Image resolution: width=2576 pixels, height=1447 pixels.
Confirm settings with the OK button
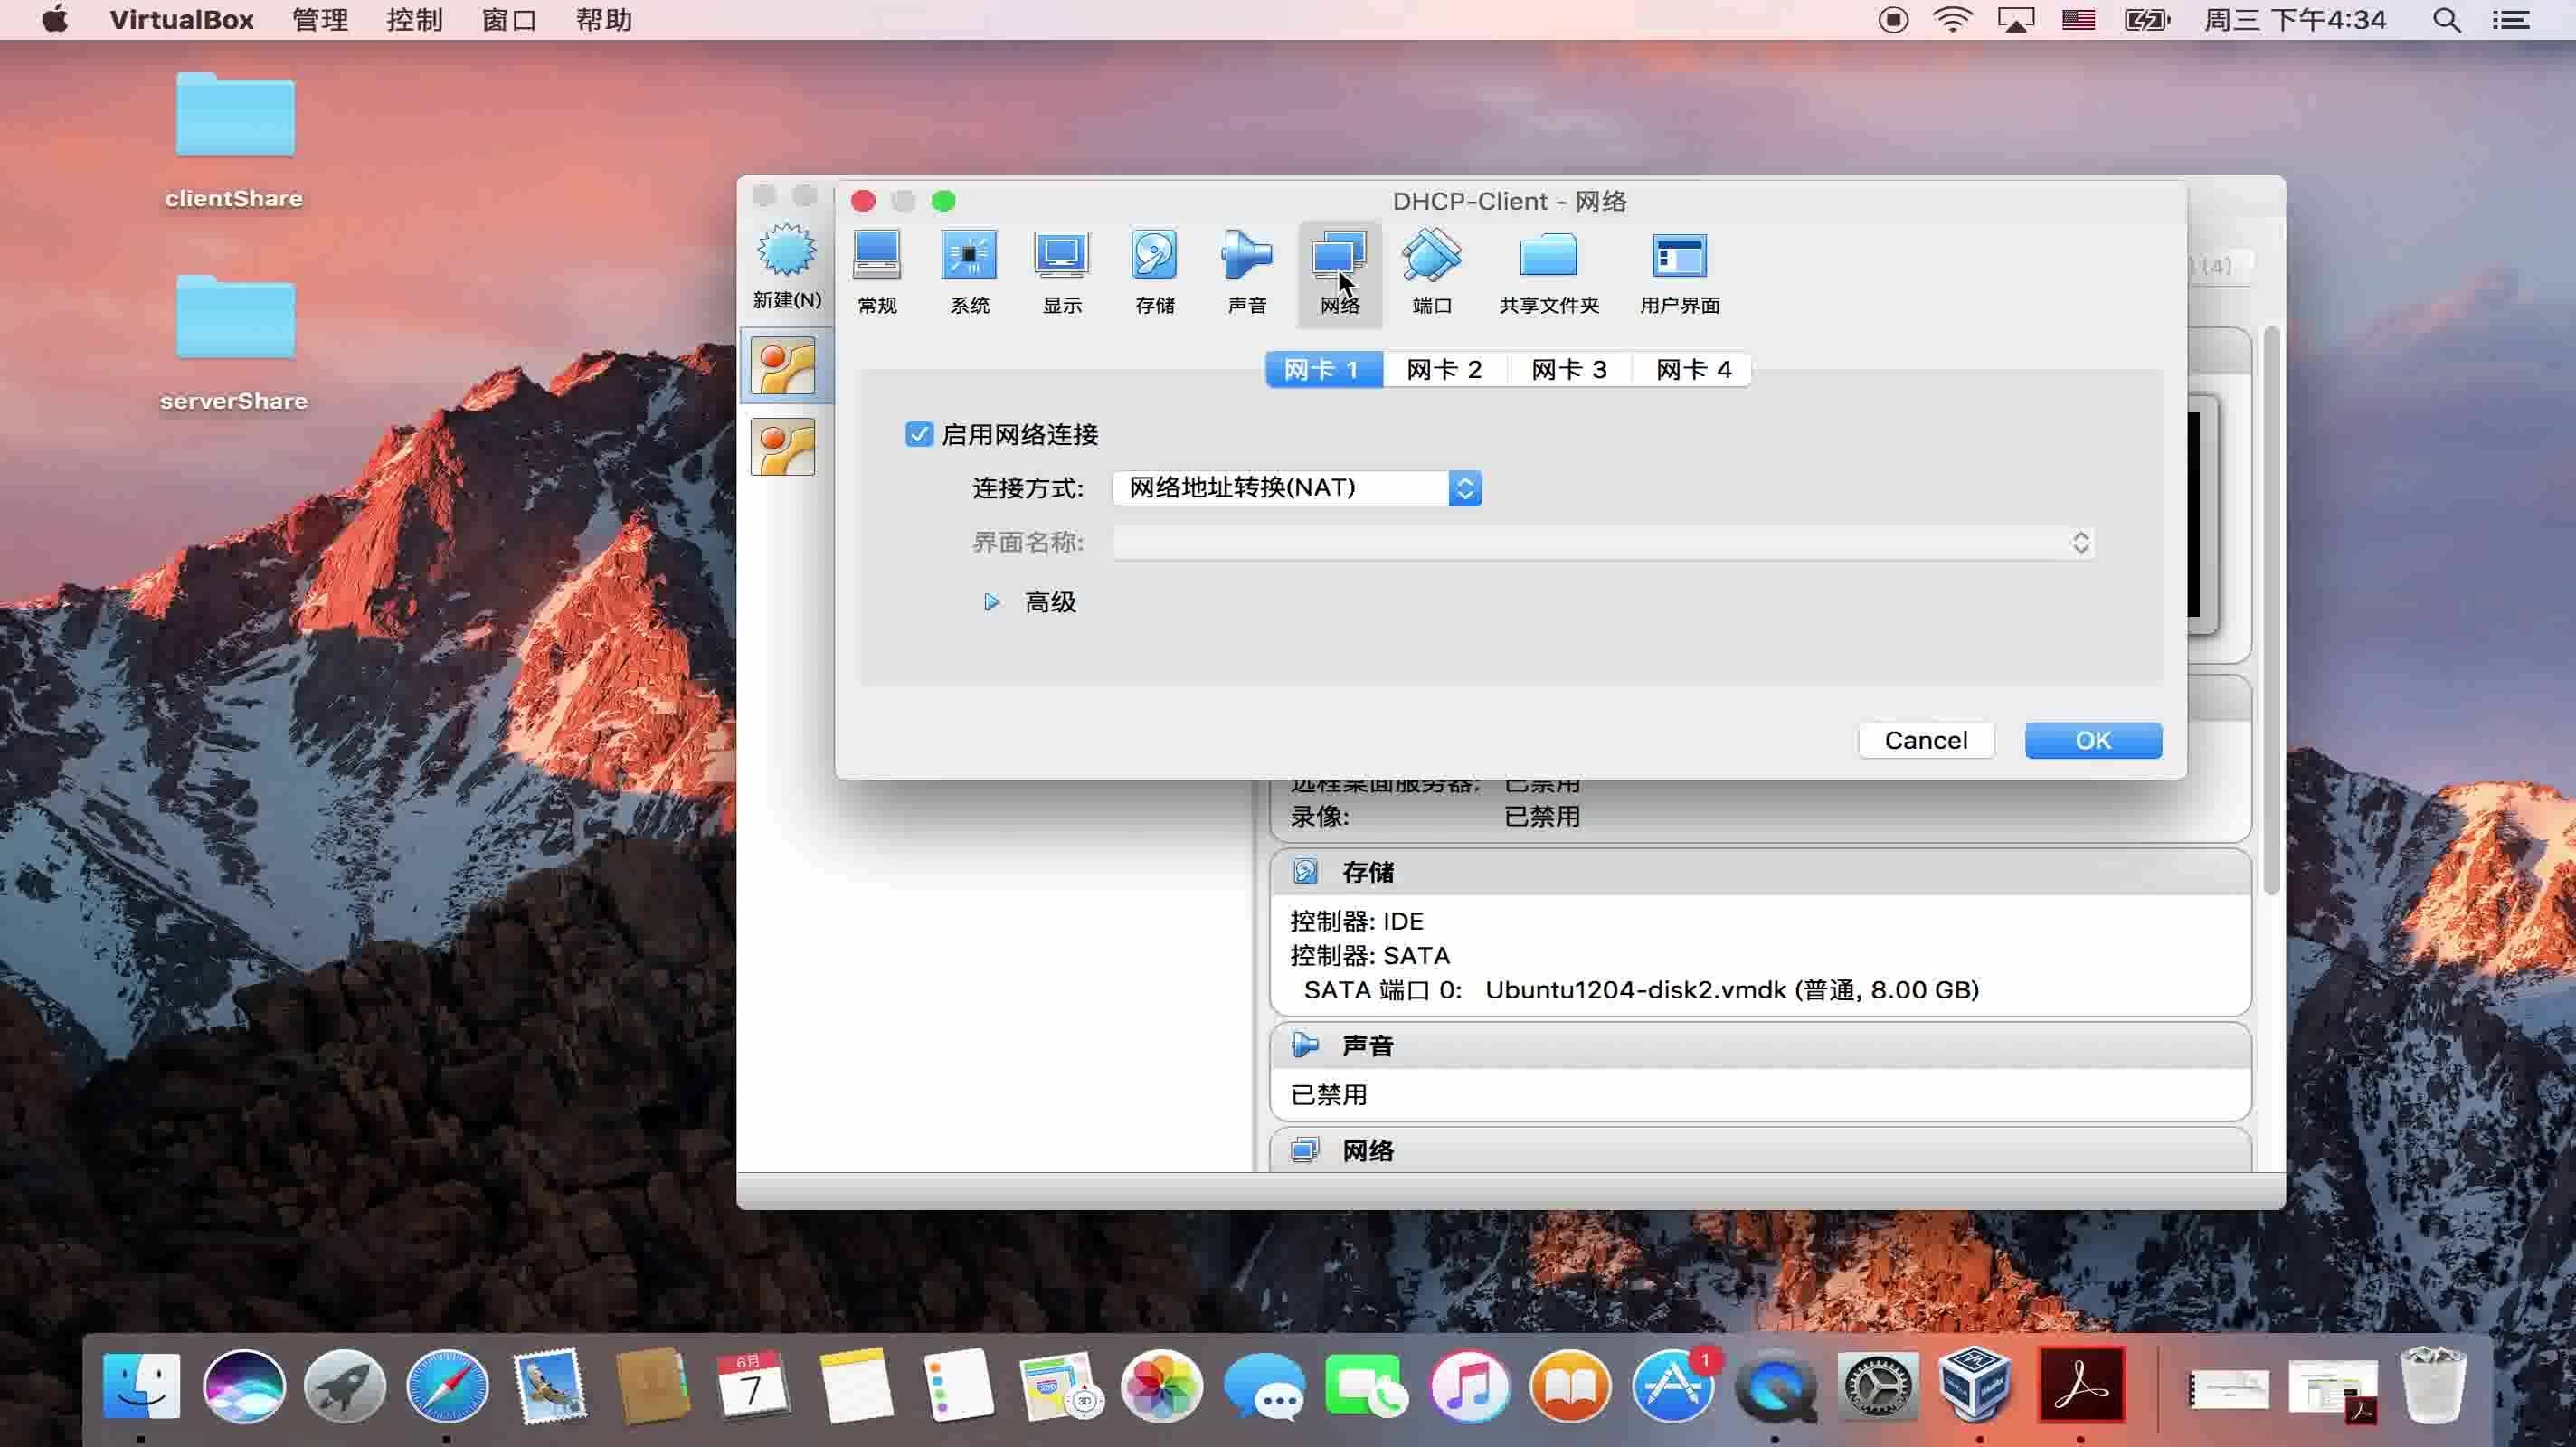click(x=2092, y=741)
